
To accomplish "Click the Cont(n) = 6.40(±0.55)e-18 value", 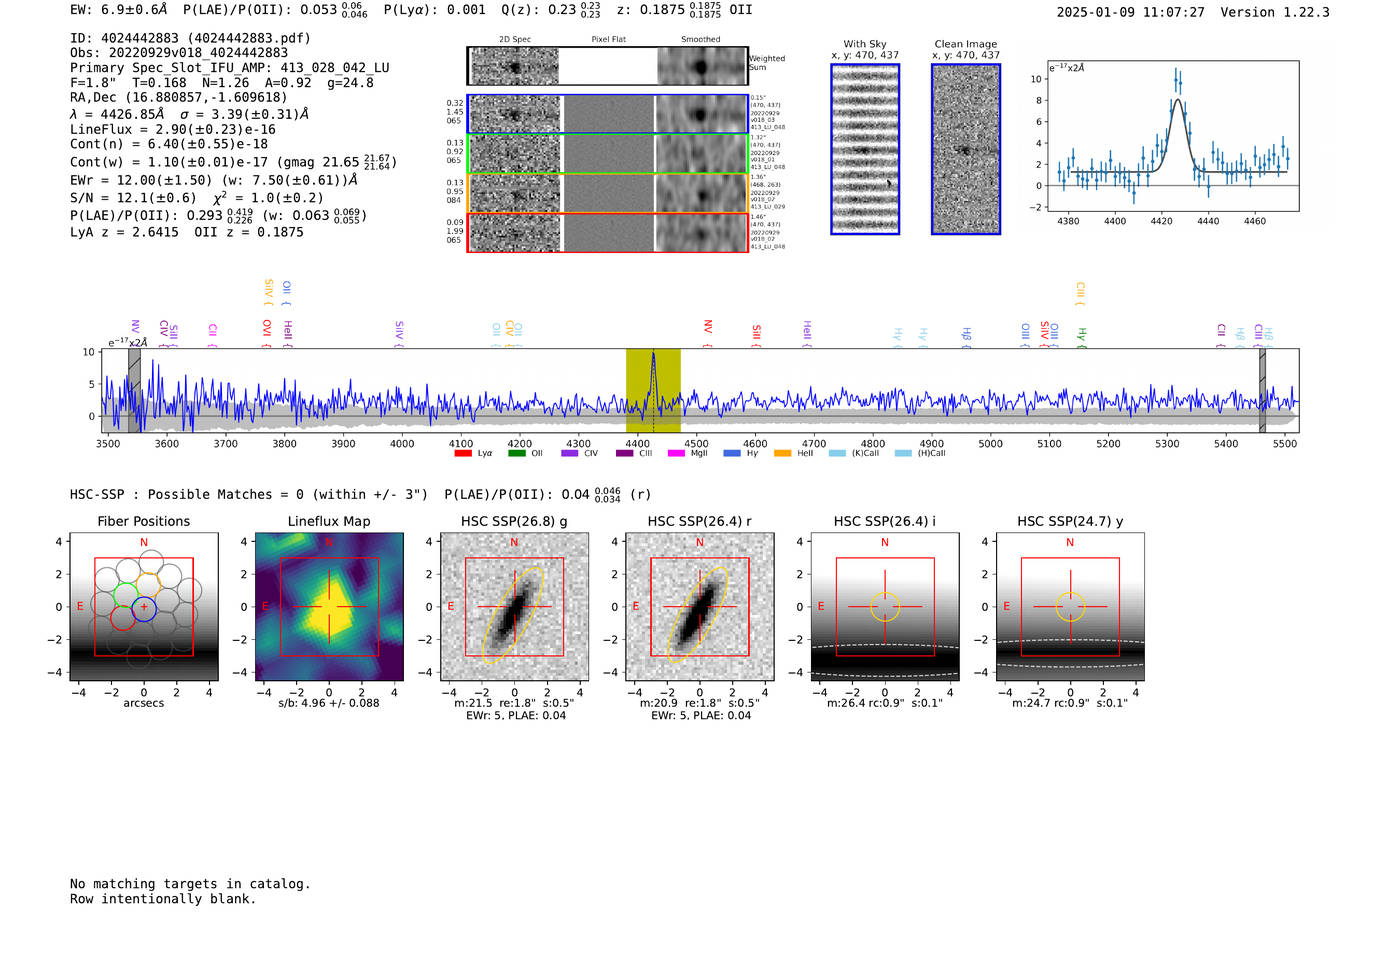I will (169, 144).
